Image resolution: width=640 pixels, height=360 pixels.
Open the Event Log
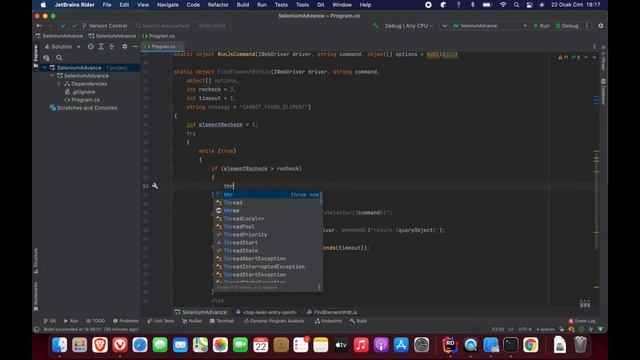582,321
